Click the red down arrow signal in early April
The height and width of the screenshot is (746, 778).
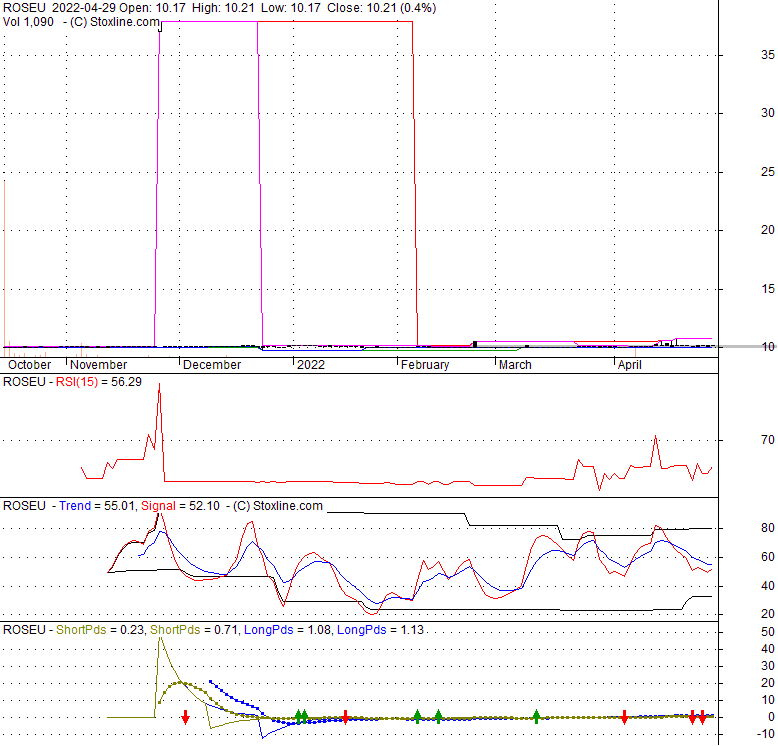coord(624,717)
